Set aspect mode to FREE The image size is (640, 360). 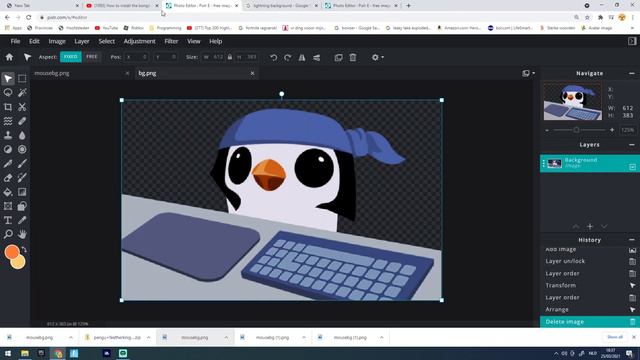[92, 57]
